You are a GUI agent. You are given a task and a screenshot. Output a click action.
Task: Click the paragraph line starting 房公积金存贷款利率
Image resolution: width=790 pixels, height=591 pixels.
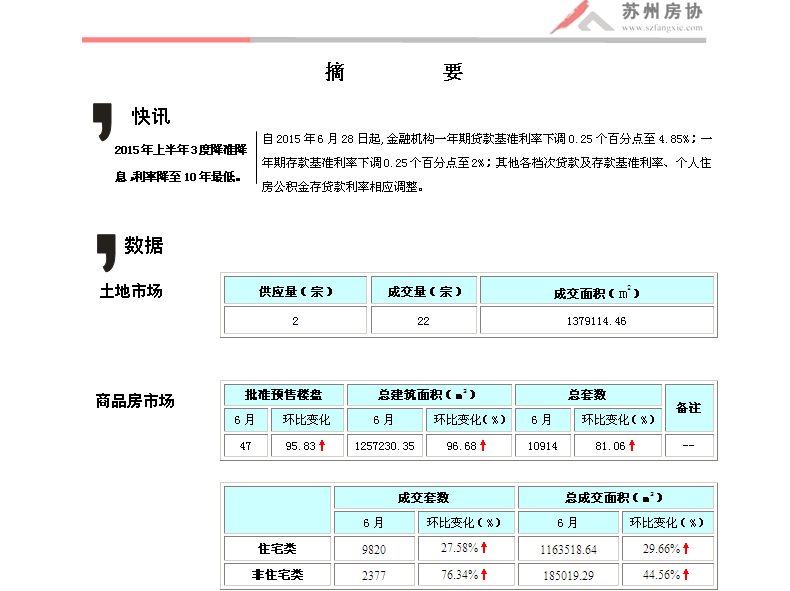click(x=343, y=187)
